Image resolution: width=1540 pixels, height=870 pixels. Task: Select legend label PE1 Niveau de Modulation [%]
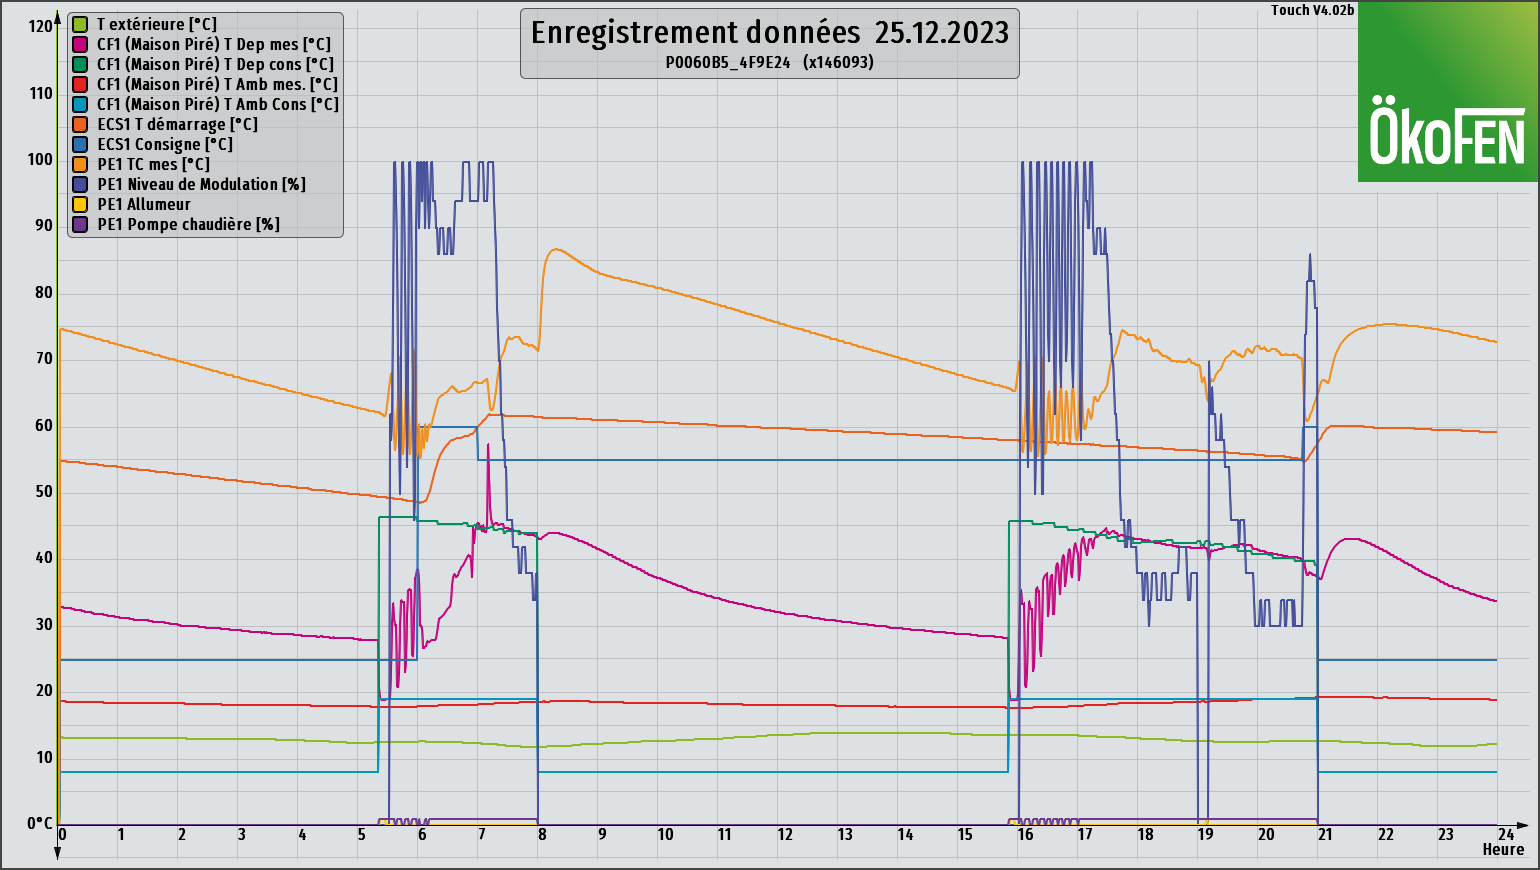[x=202, y=184]
